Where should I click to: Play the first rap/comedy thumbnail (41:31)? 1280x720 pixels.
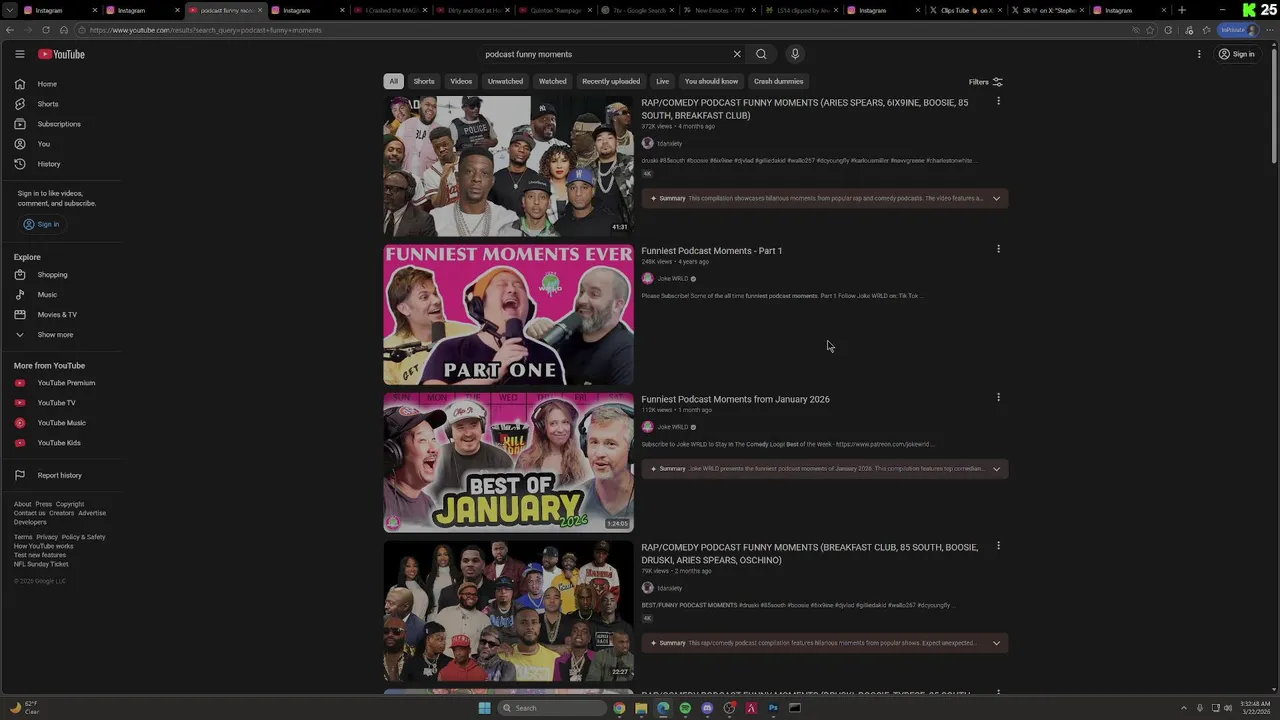click(x=508, y=166)
